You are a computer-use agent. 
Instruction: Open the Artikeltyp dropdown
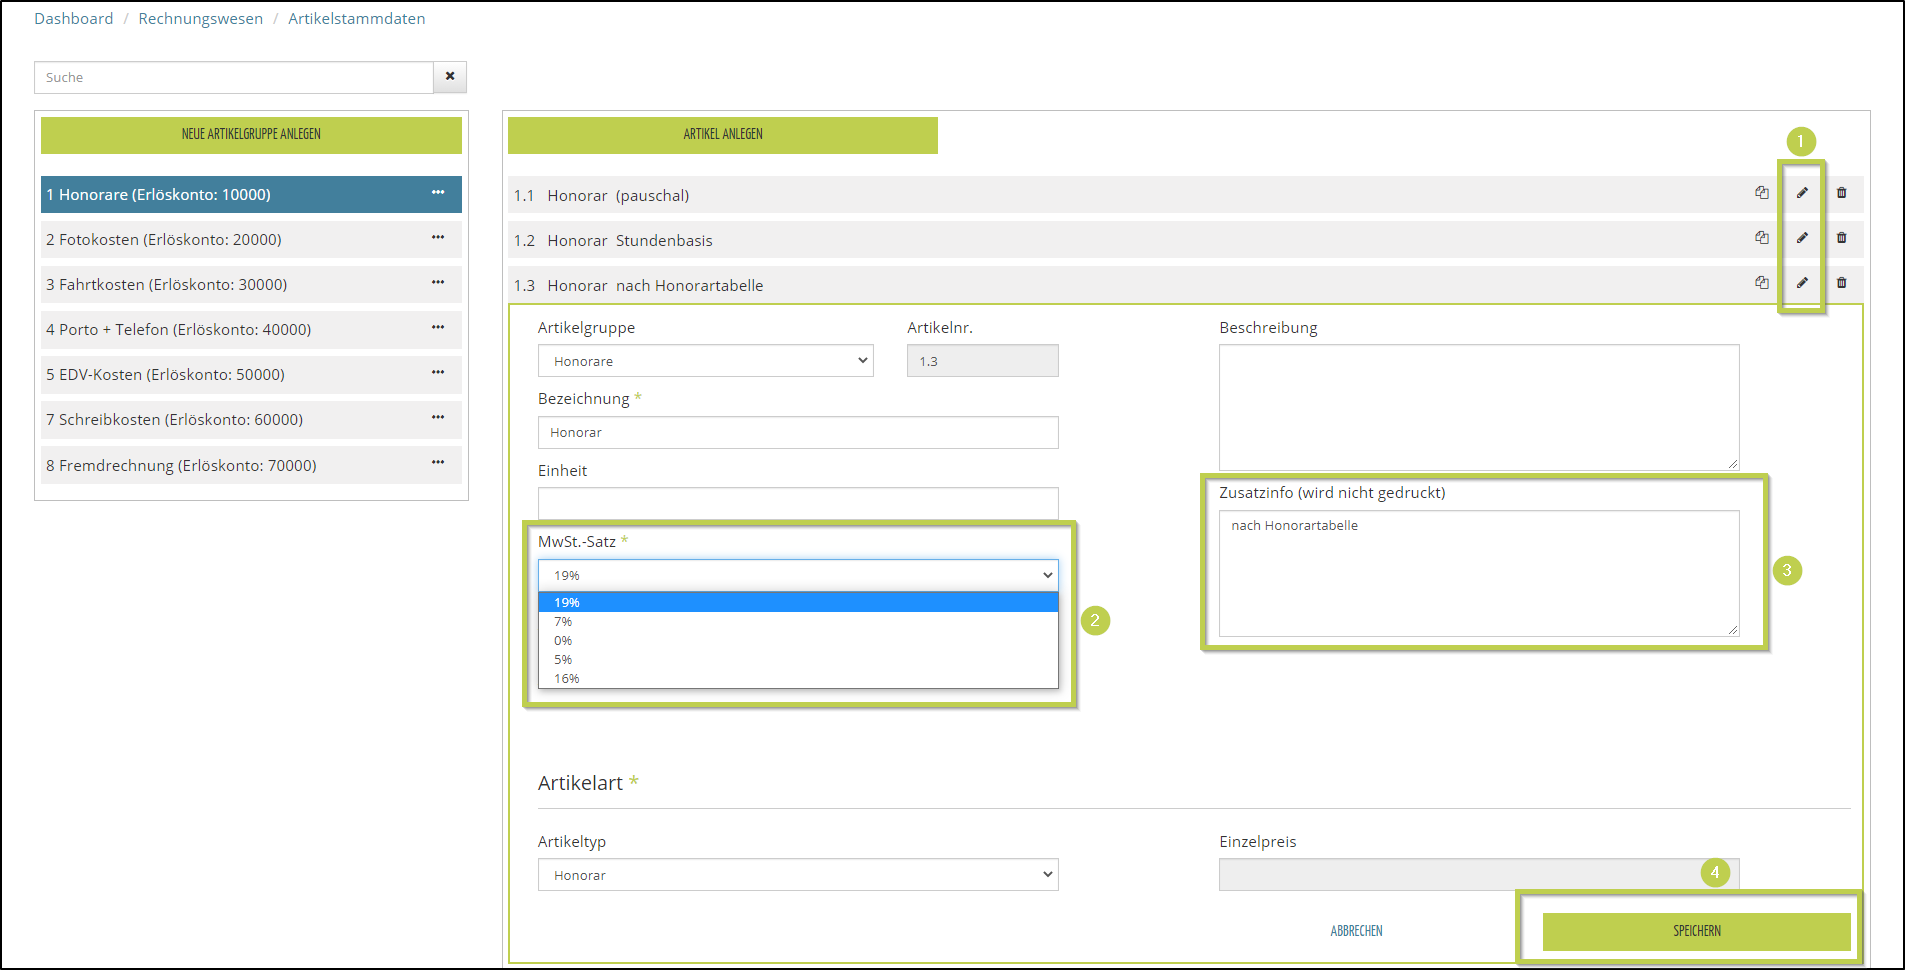click(797, 875)
